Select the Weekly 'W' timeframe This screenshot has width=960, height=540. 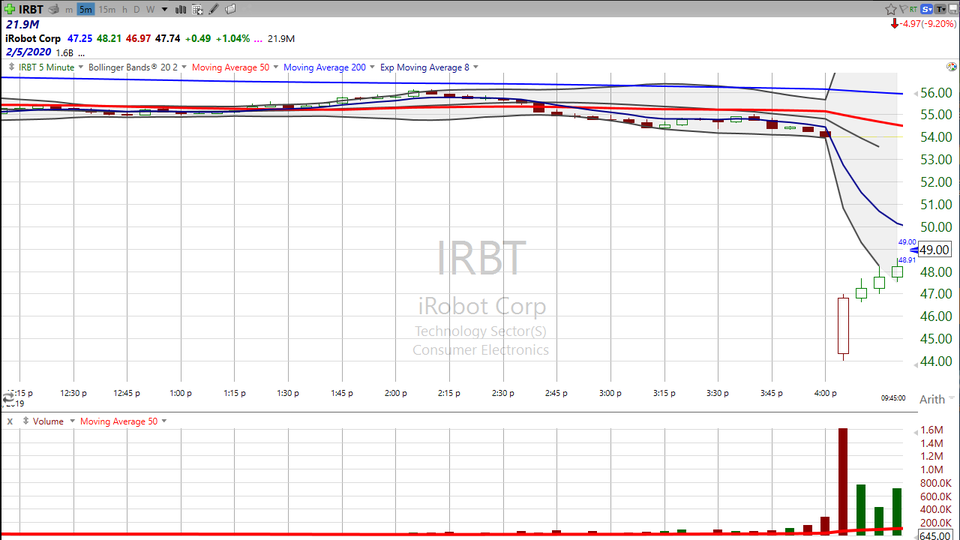coord(150,9)
